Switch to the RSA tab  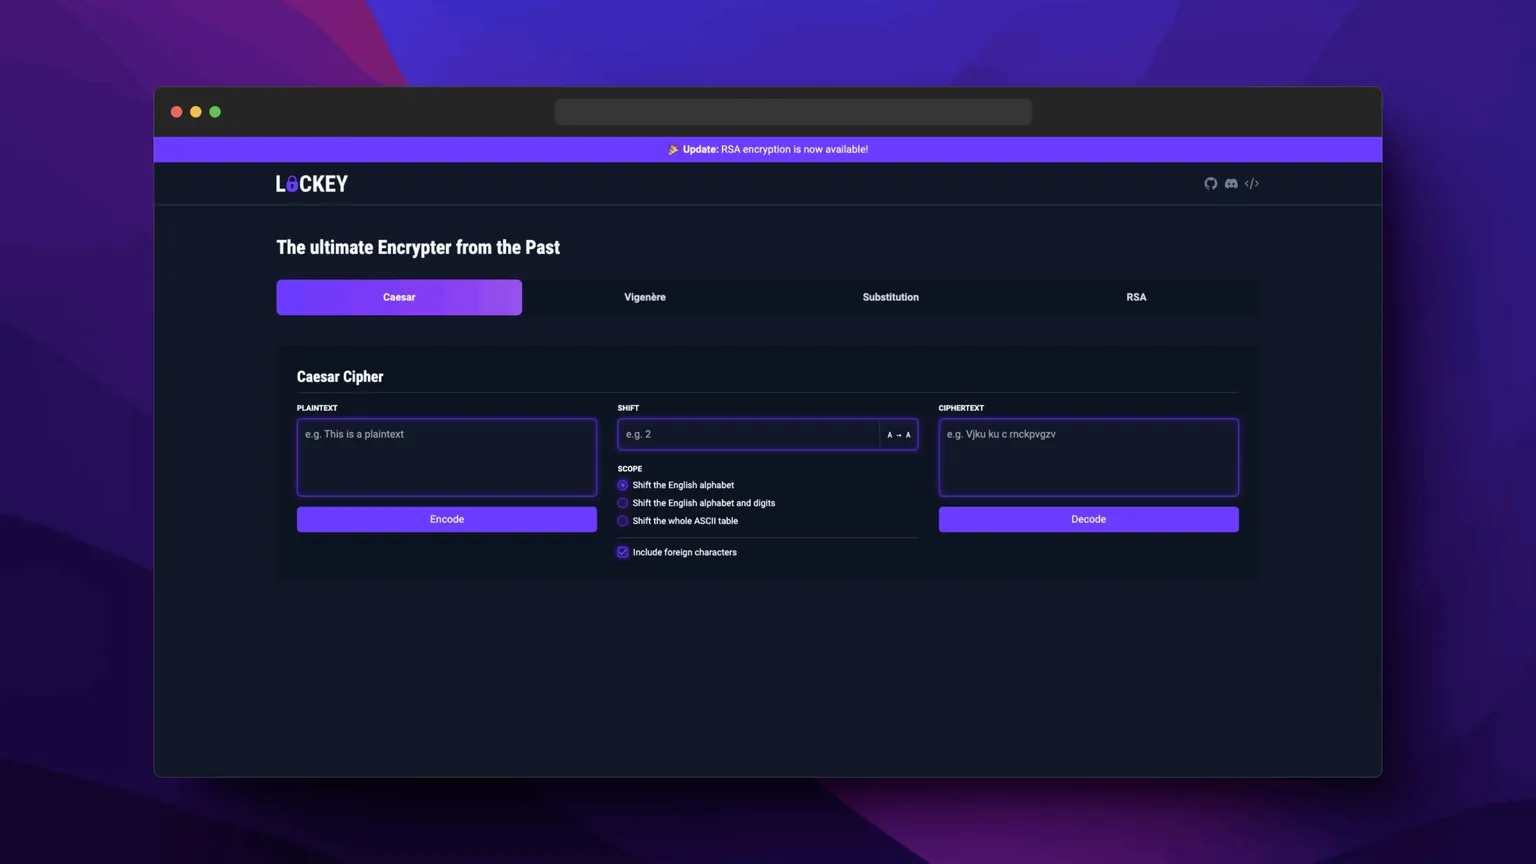[x=1136, y=296]
